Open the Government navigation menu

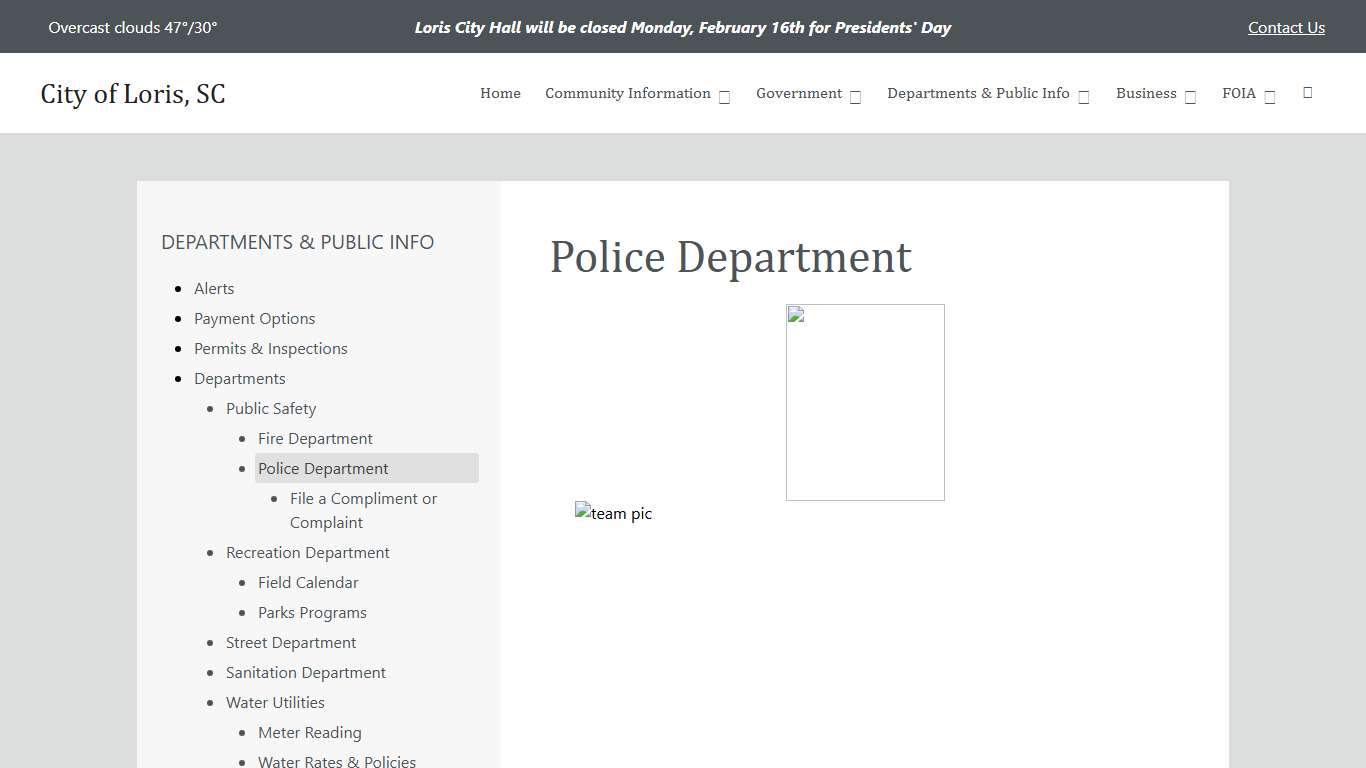(x=799, y=93)
